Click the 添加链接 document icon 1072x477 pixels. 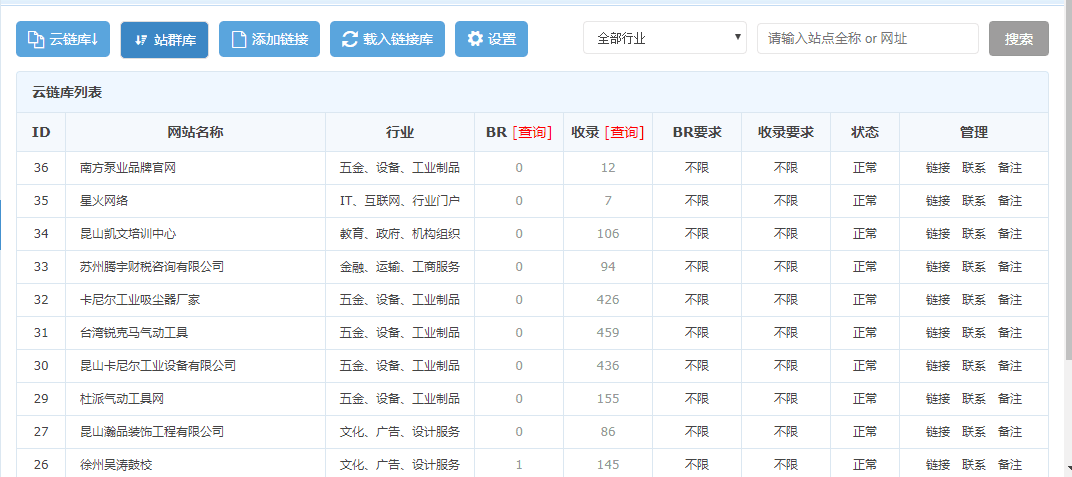click(x=238, y=40)
